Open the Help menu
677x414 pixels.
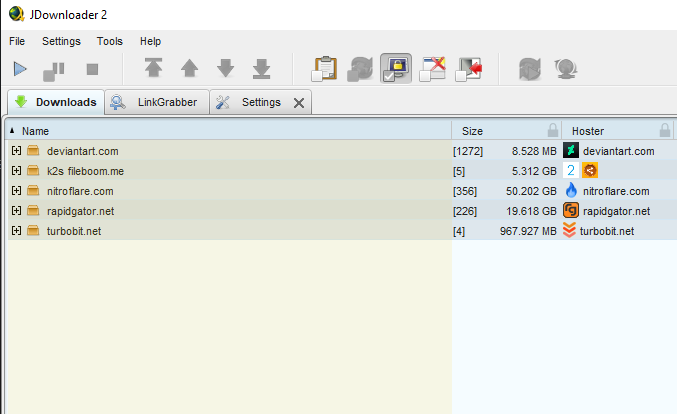[150, 41]
